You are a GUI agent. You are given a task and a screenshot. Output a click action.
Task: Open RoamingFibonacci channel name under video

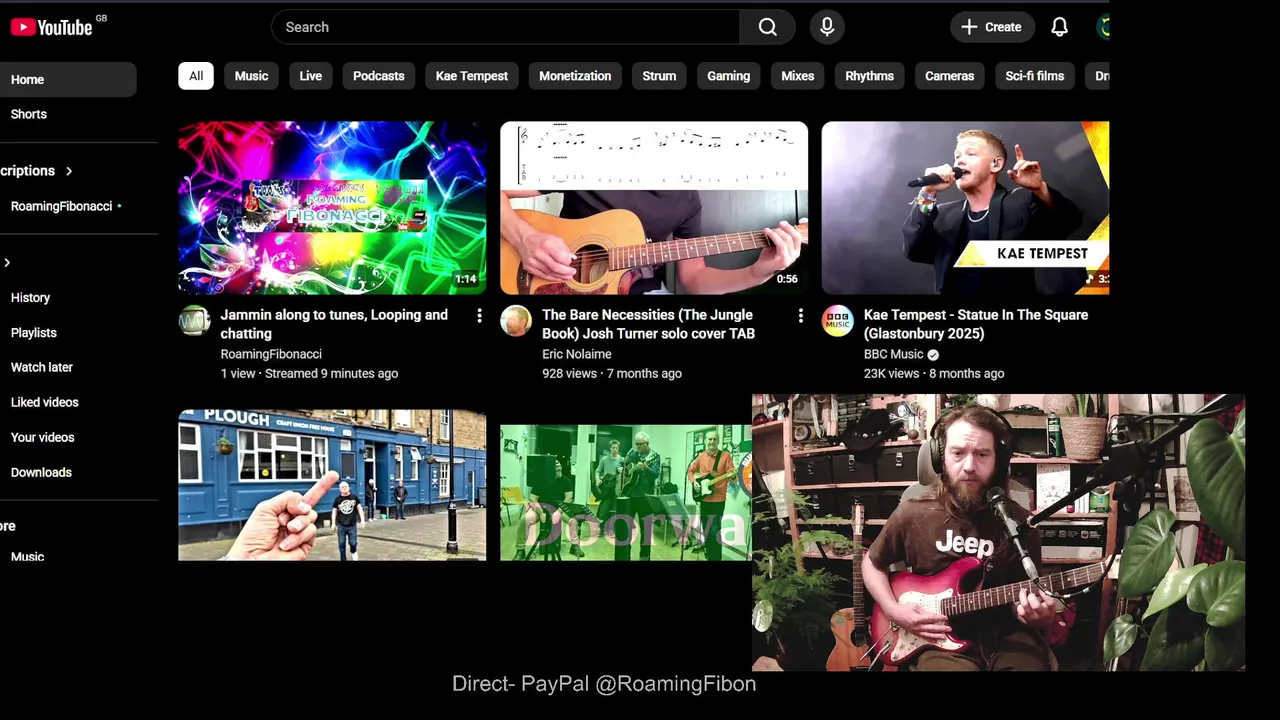point(271,354)
